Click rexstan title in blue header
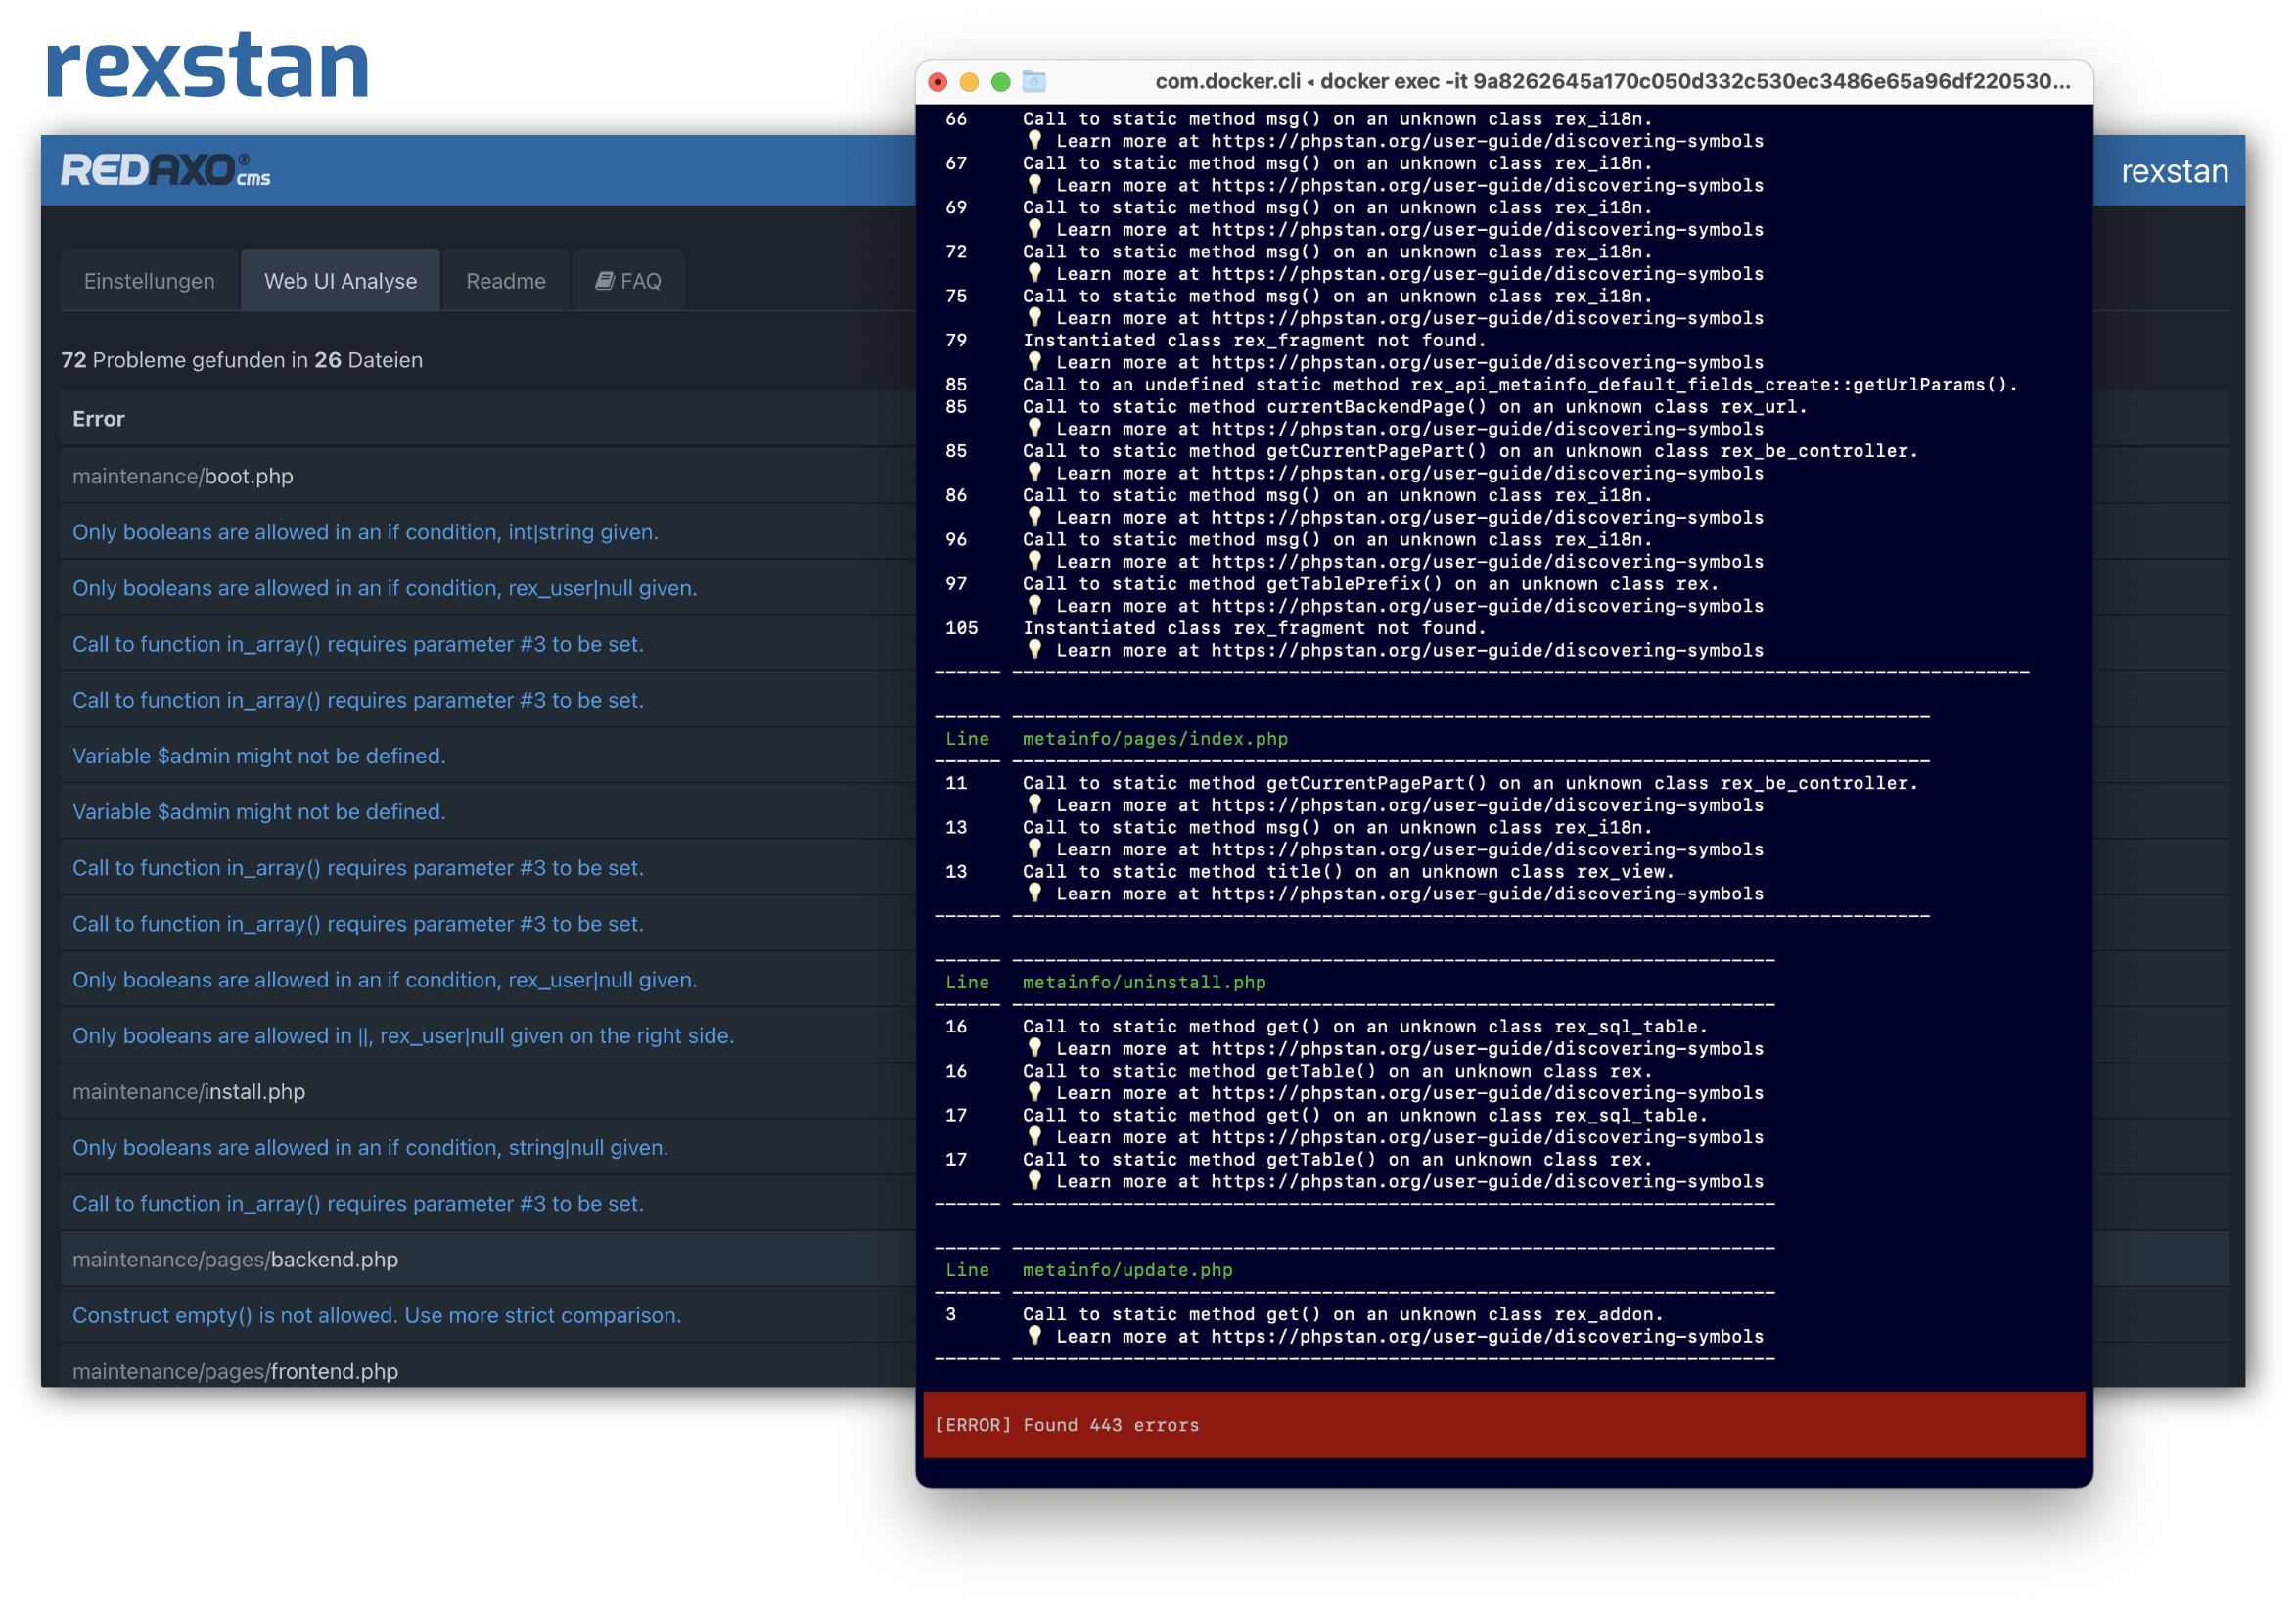The height and width of the screenshot is (1605, 2296). coord(2174,171)
